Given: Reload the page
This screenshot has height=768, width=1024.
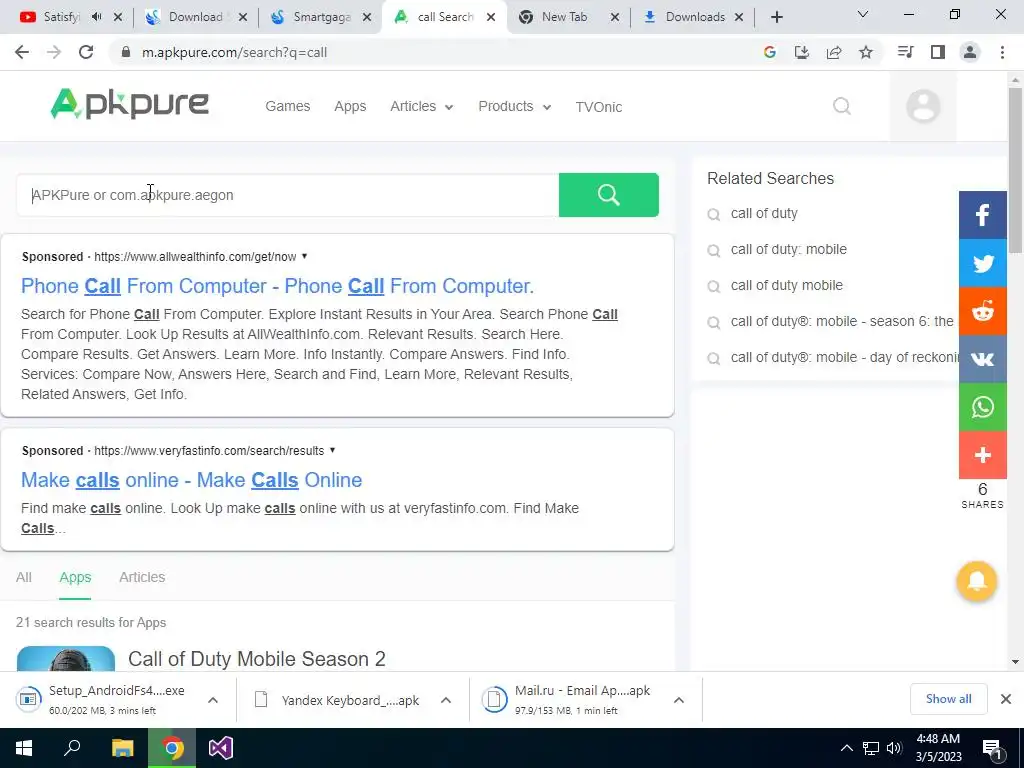Looking at the screenshot, I should [86, 52].
